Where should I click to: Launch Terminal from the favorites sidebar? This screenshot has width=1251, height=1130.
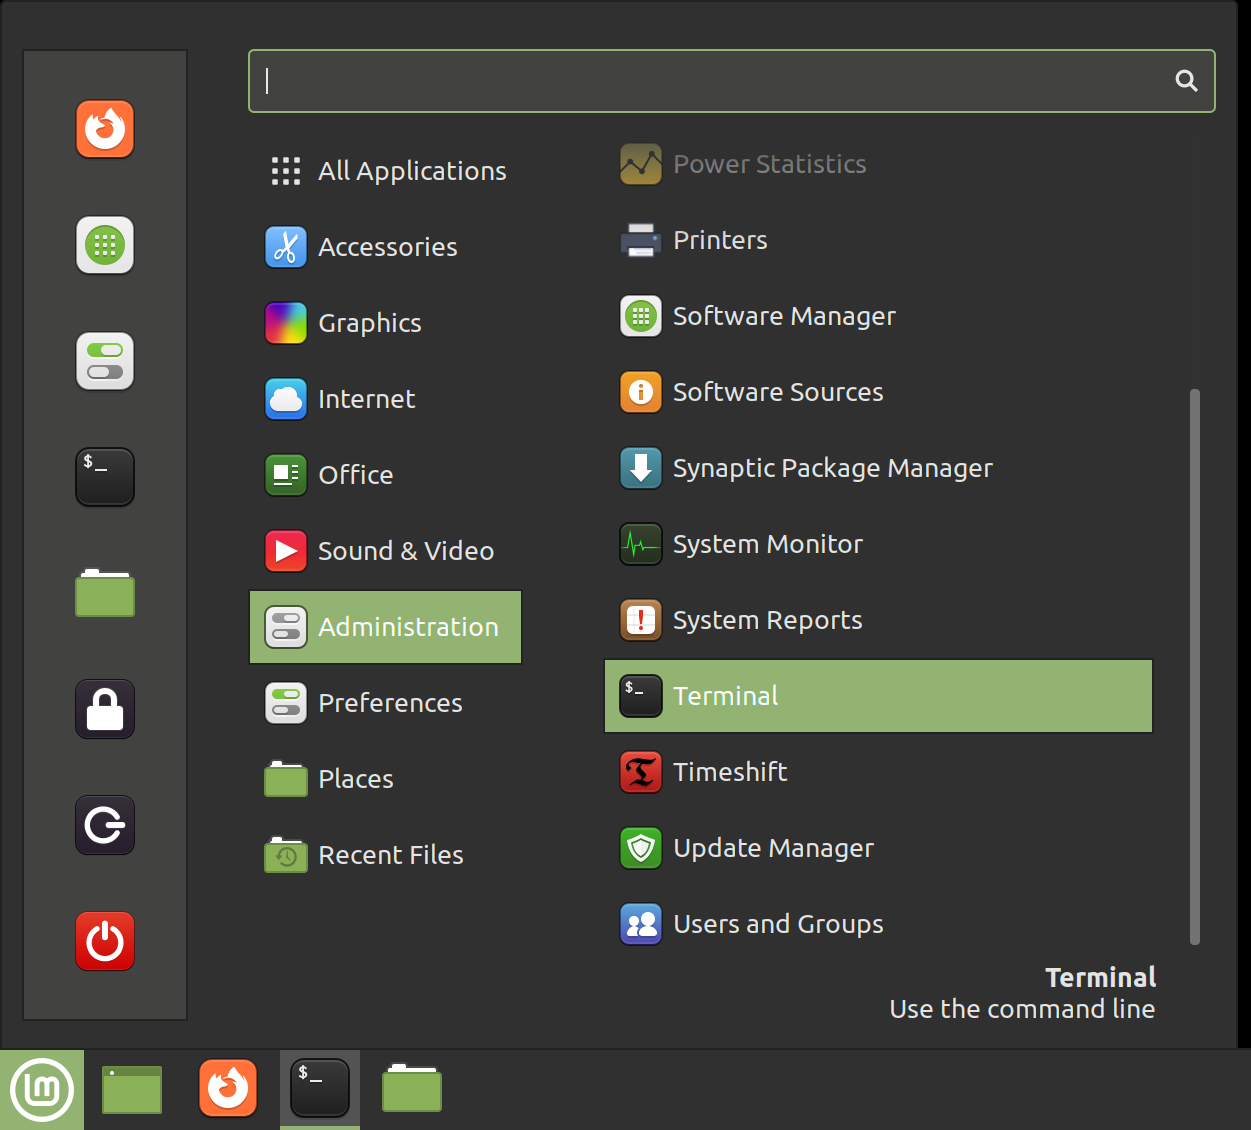(105, 477)
